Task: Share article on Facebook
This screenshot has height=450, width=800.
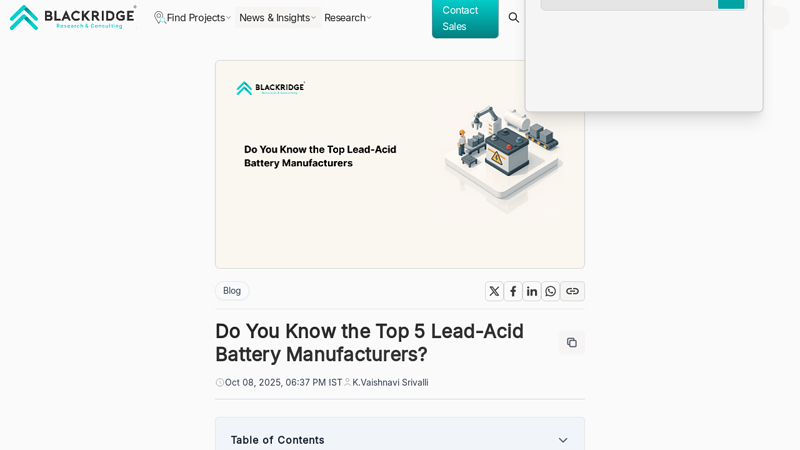Action: point(513,291)
